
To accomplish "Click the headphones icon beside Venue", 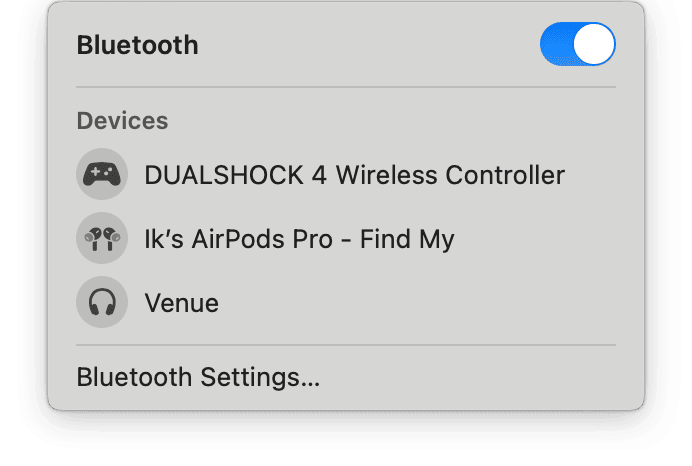I will (101, 302).
